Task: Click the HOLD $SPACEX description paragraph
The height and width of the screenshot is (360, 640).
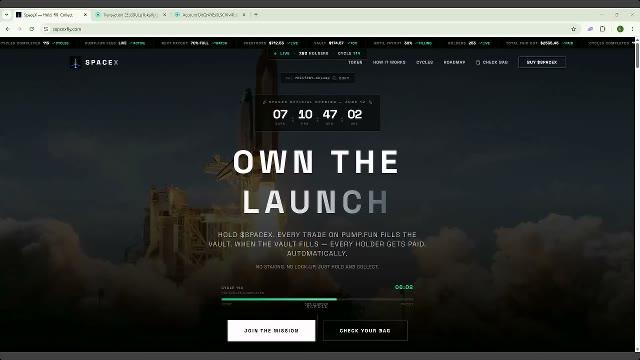Action: click(x=317, y=244)
